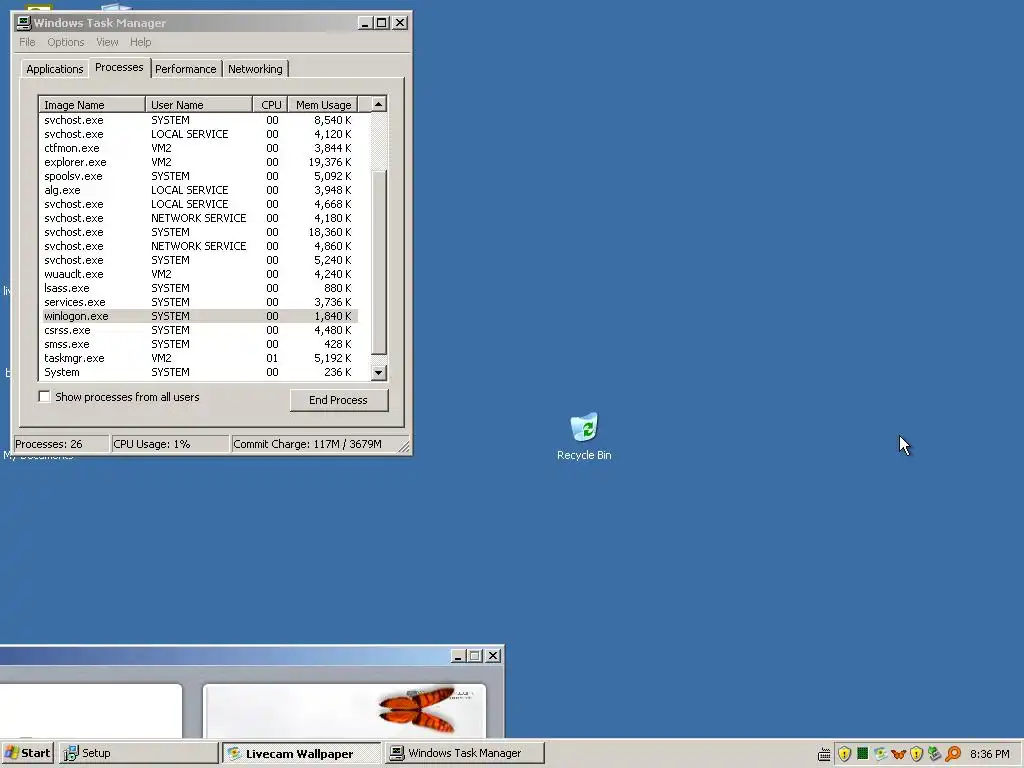1024x768 pixels.
Task: Open the Help menu
Action: click(140, 42)
